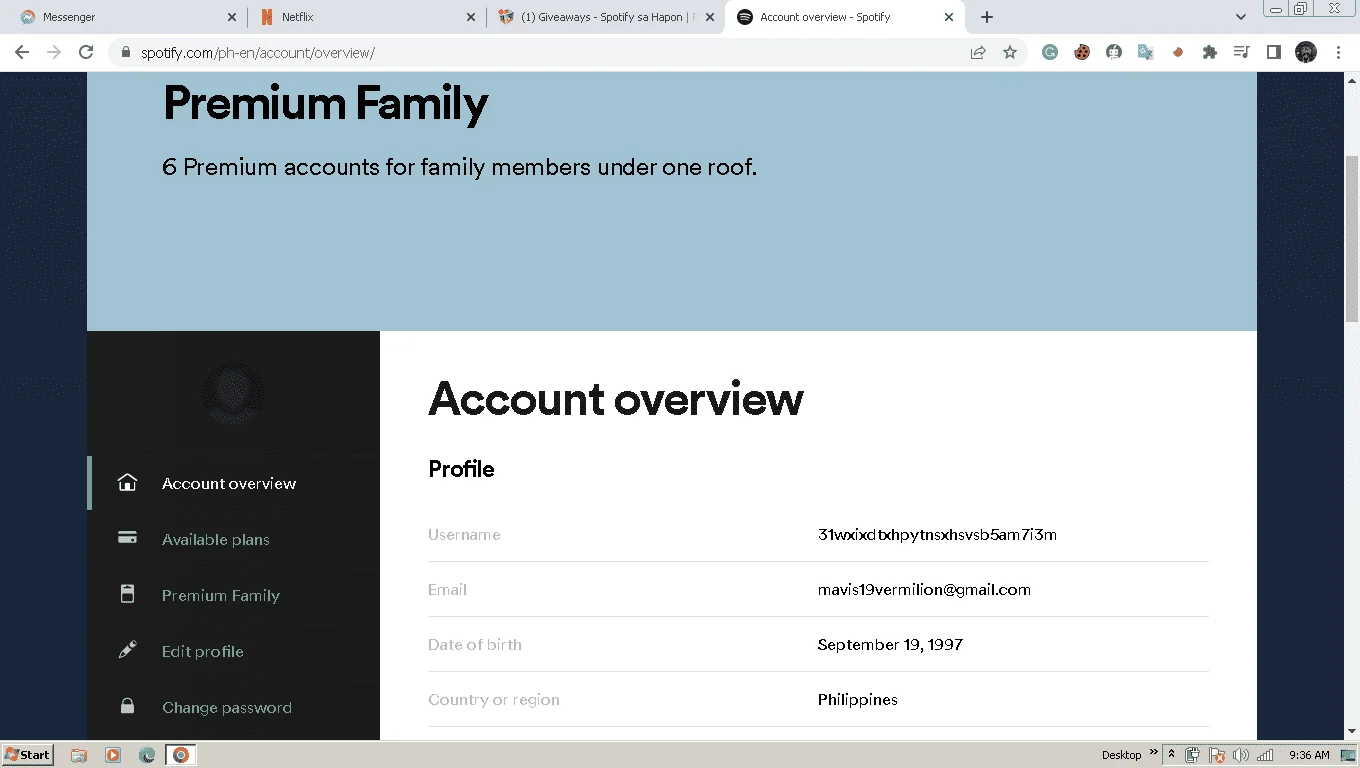1360x768 pixels.
Task: Click the pencil icon beside Edit profile
Action: (127, 651)
